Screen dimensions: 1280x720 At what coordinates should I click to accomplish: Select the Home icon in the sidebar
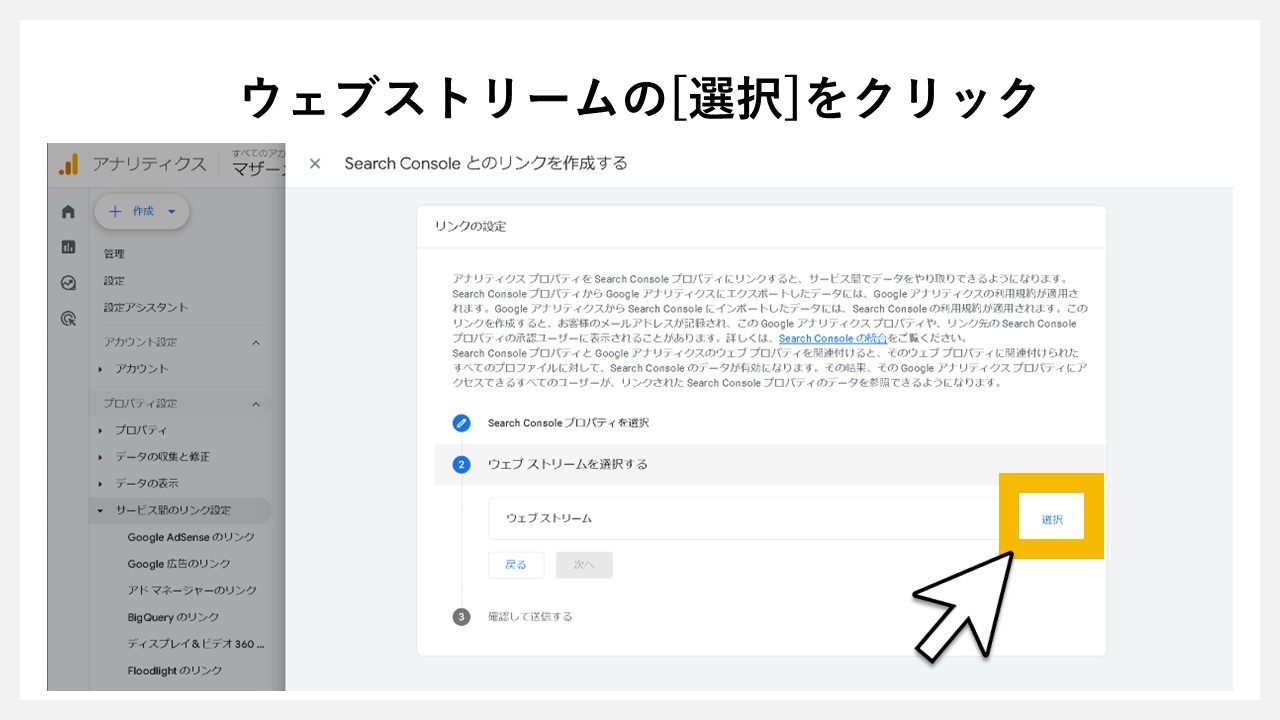[x=68, y=211]
